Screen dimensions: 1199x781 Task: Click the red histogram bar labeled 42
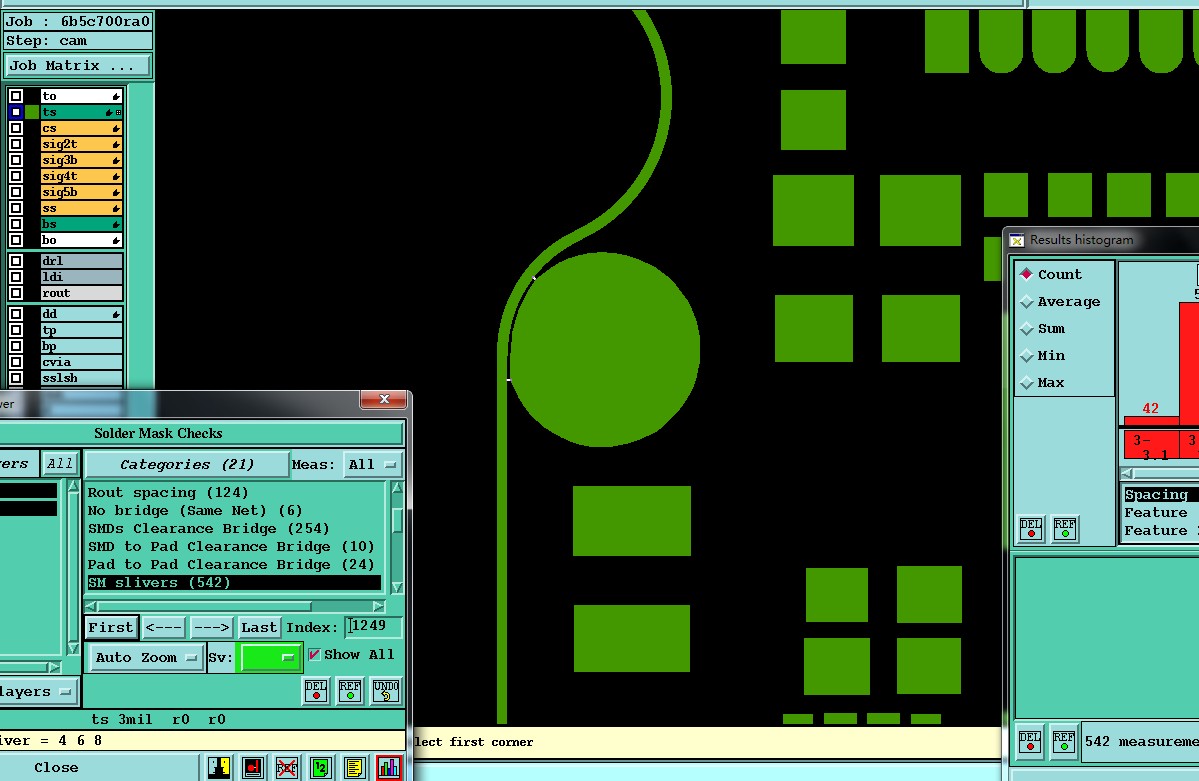pos(1150,421)
